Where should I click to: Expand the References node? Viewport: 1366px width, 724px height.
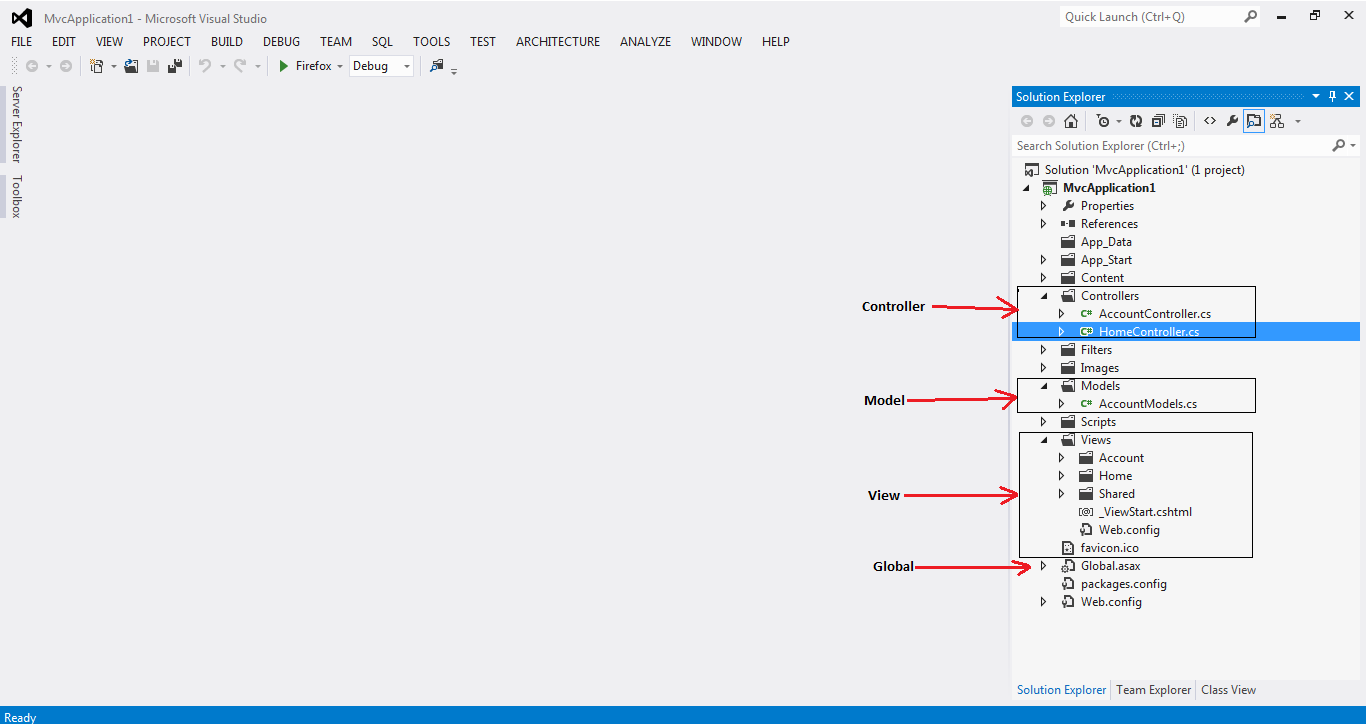[x=1043, y=223]
